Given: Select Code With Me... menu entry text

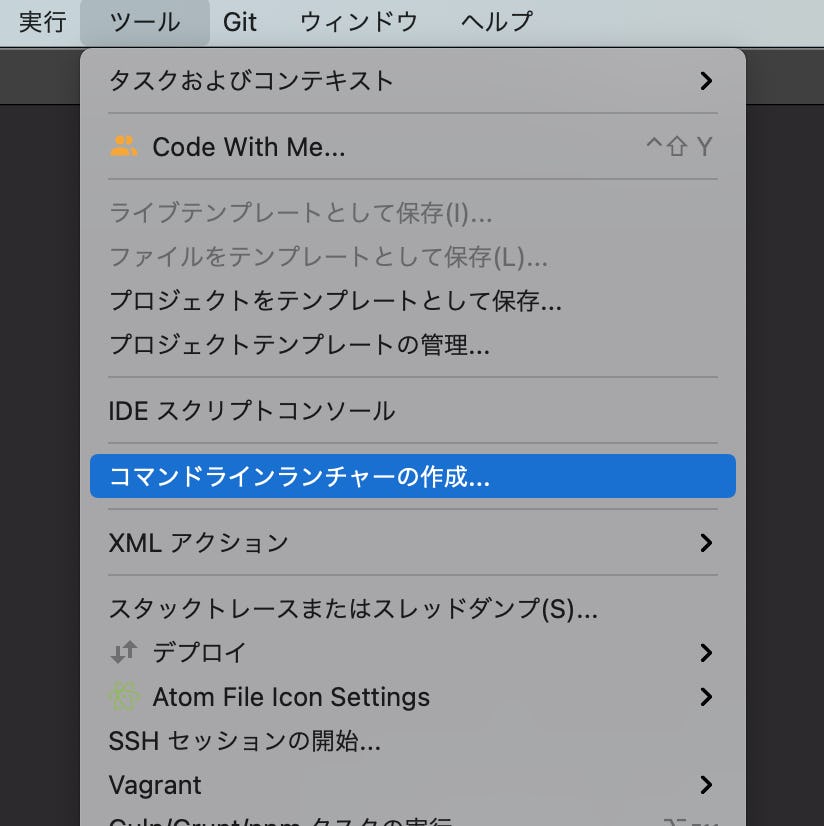Looking at the screenshot, I should (249, 147).
